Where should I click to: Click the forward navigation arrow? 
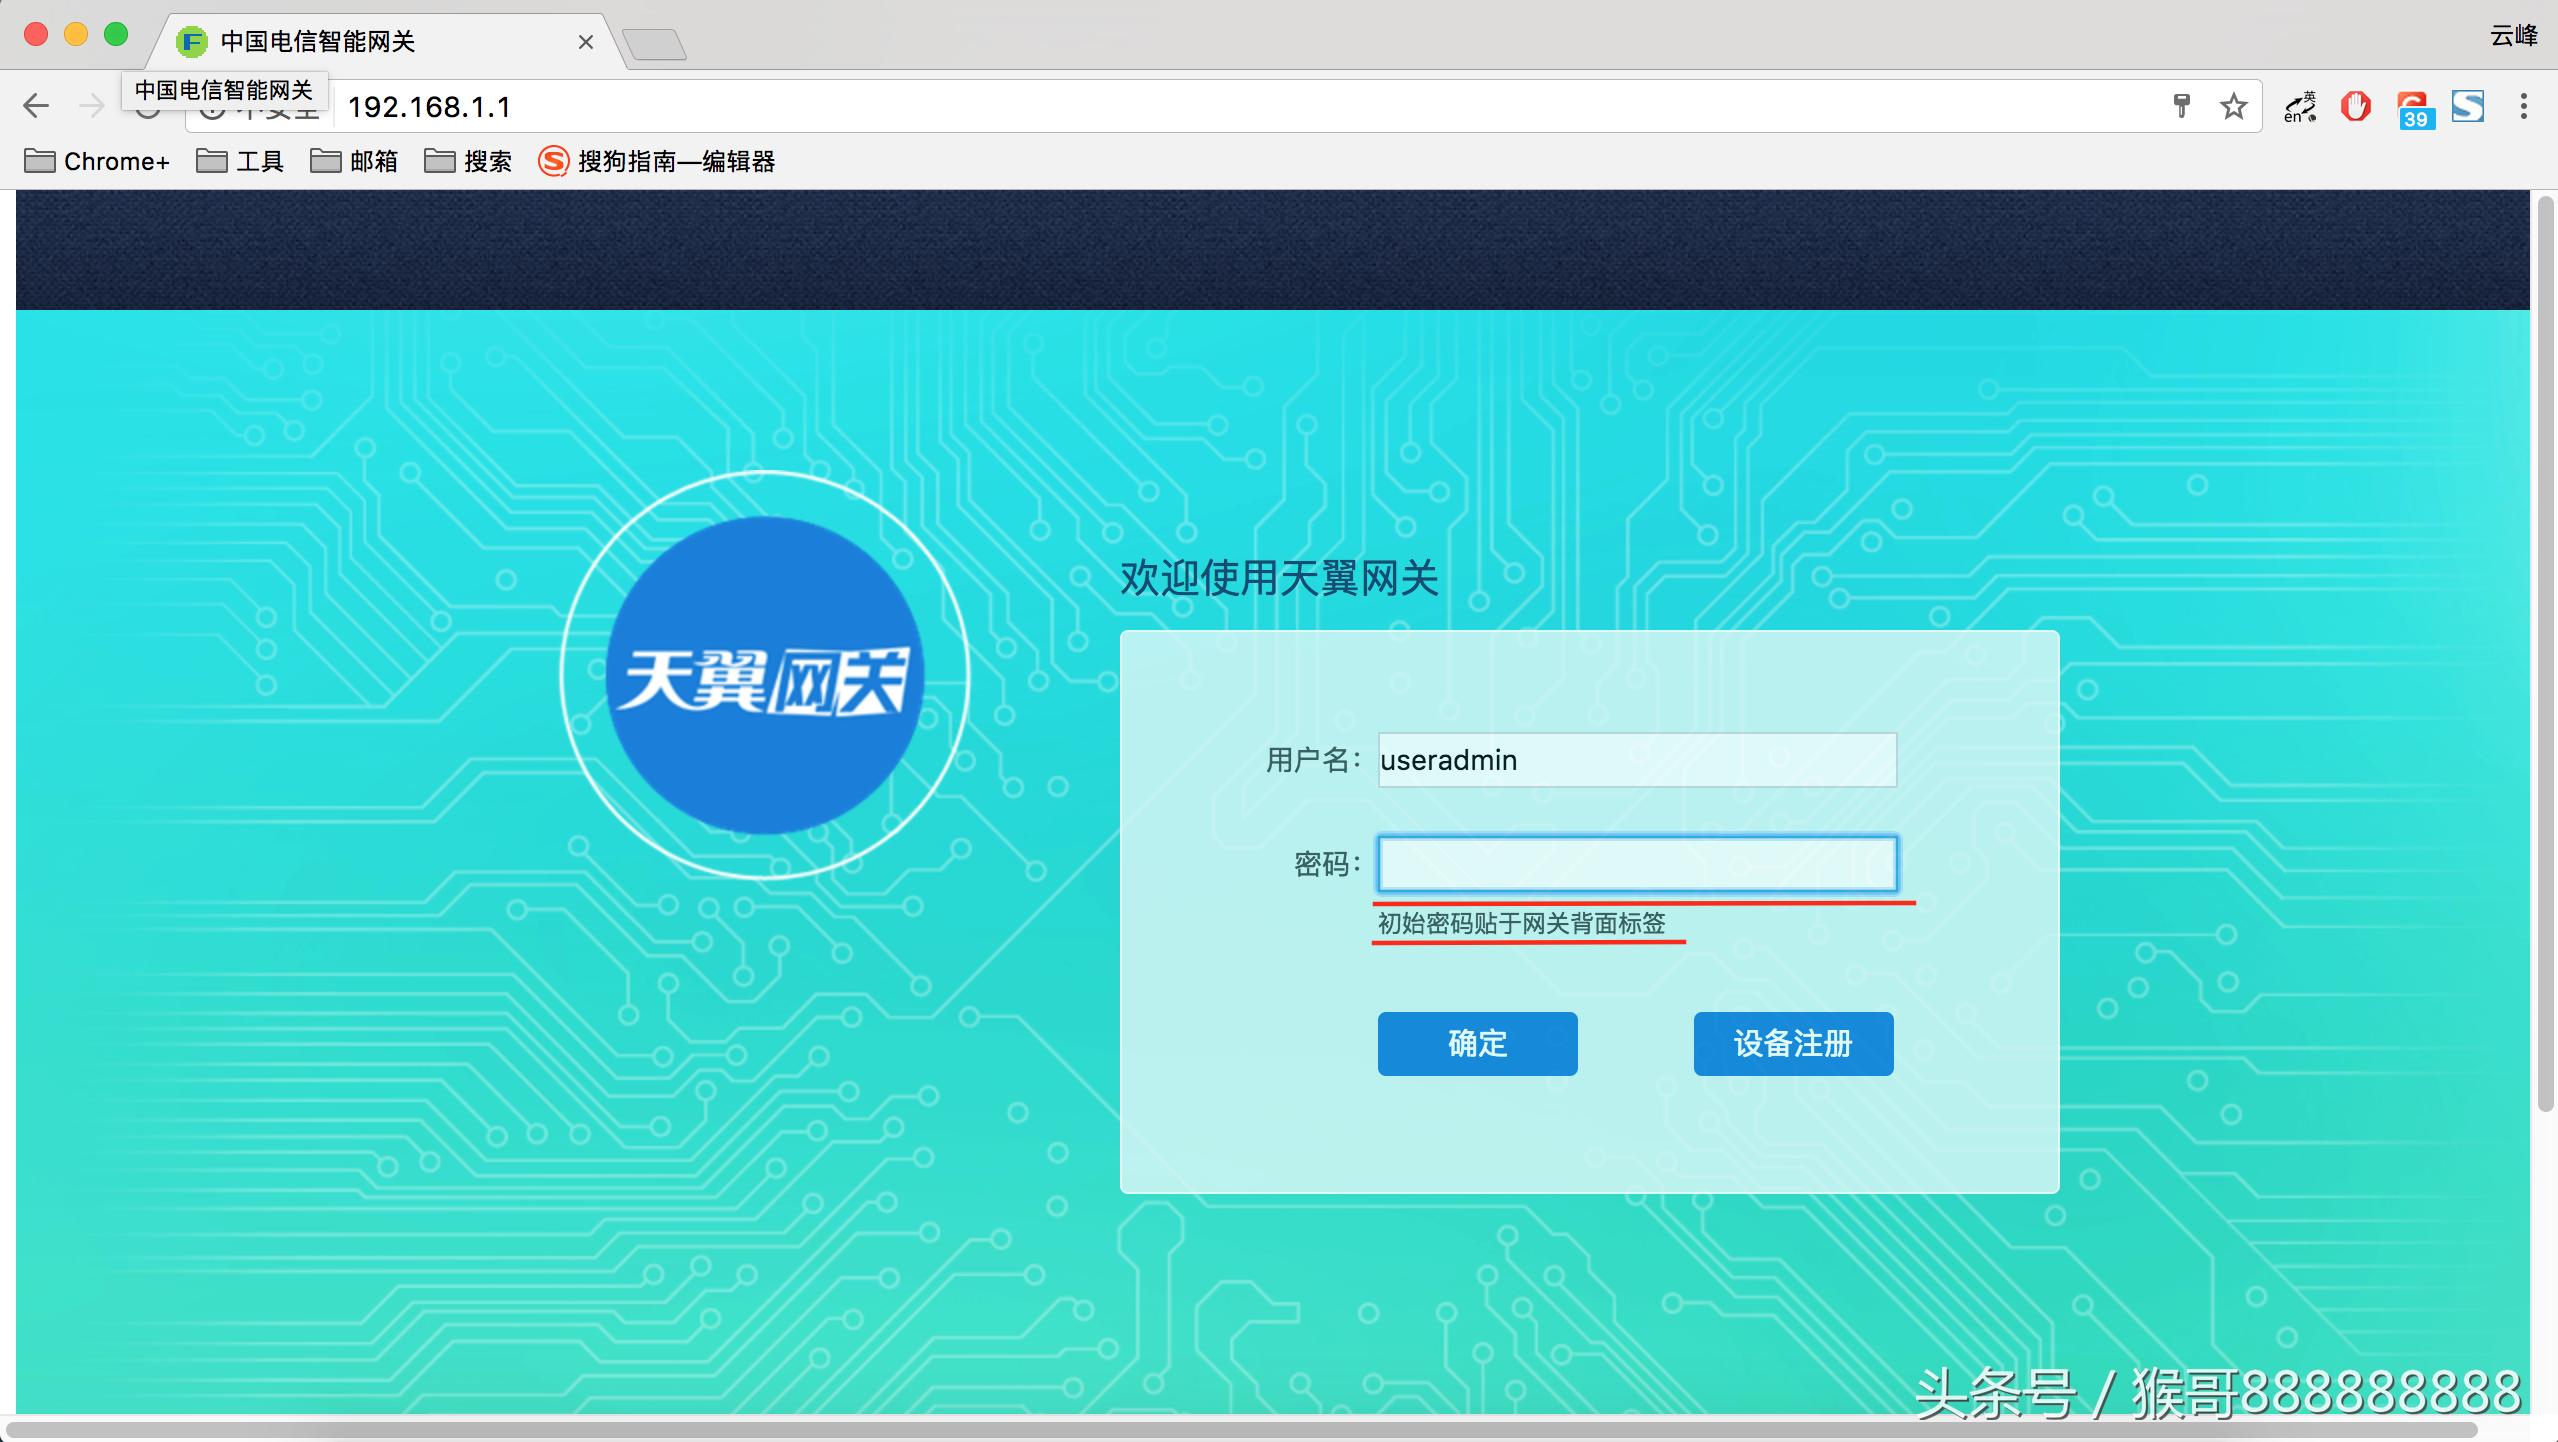[92, 105]
